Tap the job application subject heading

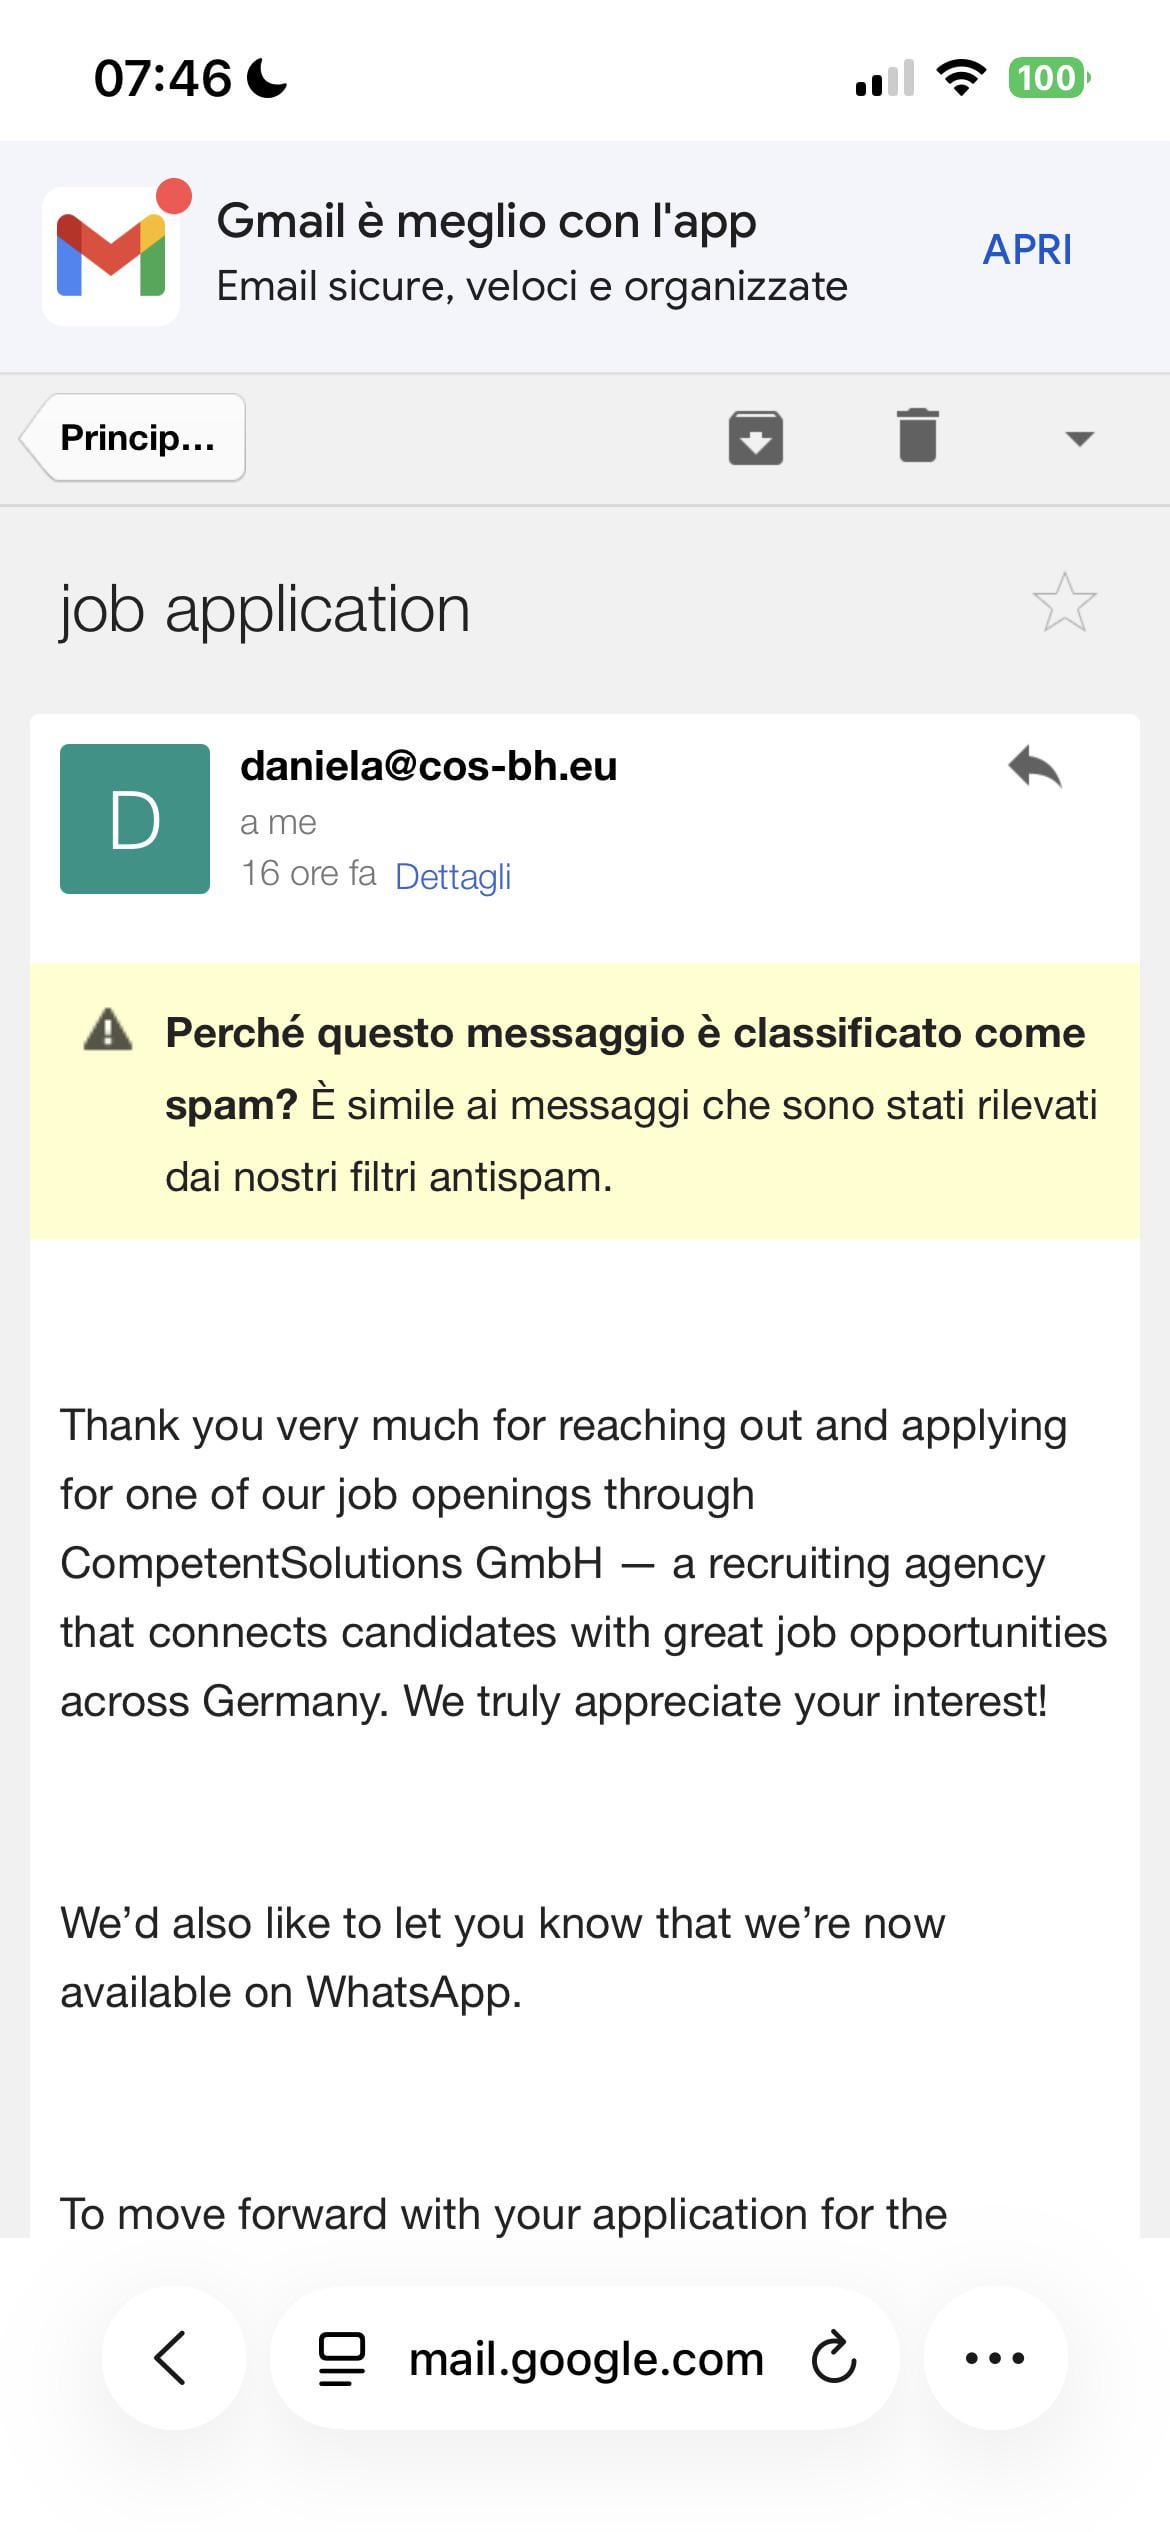[x=265, y=609]
